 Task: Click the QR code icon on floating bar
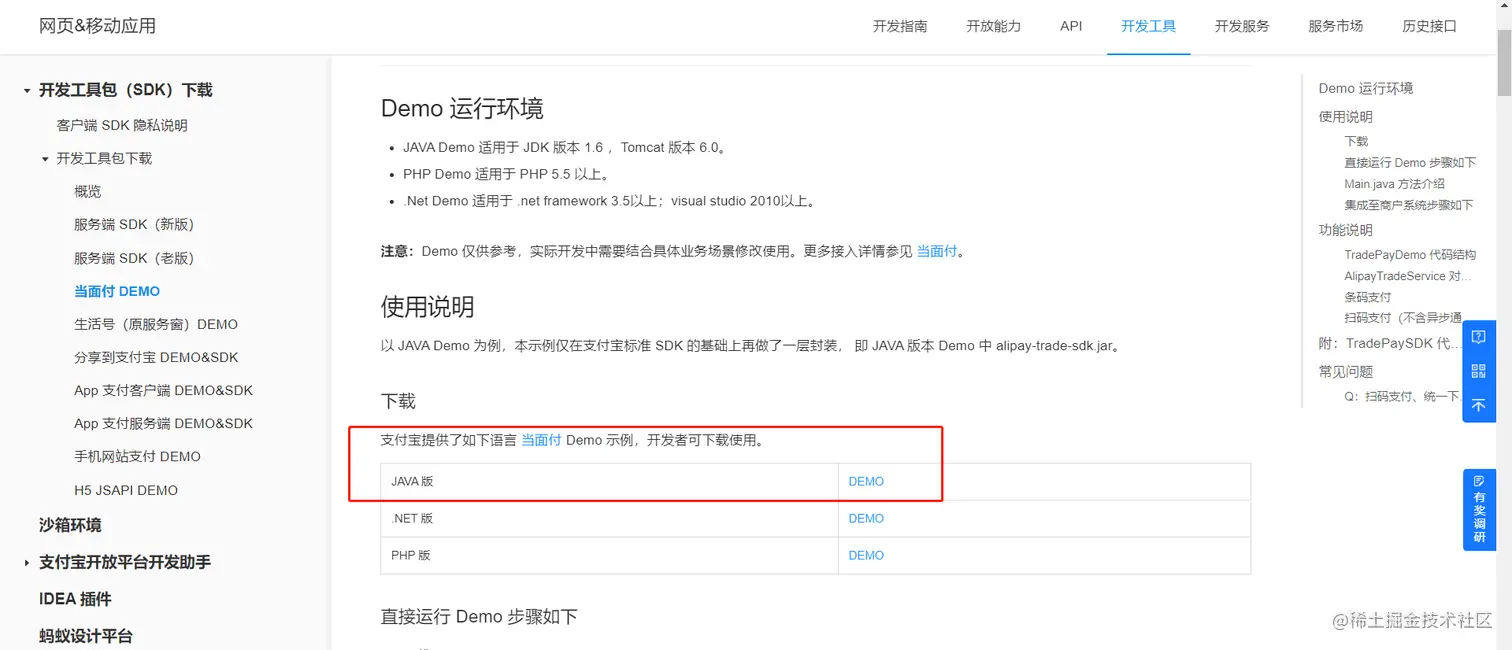[x=1479, y=371]
